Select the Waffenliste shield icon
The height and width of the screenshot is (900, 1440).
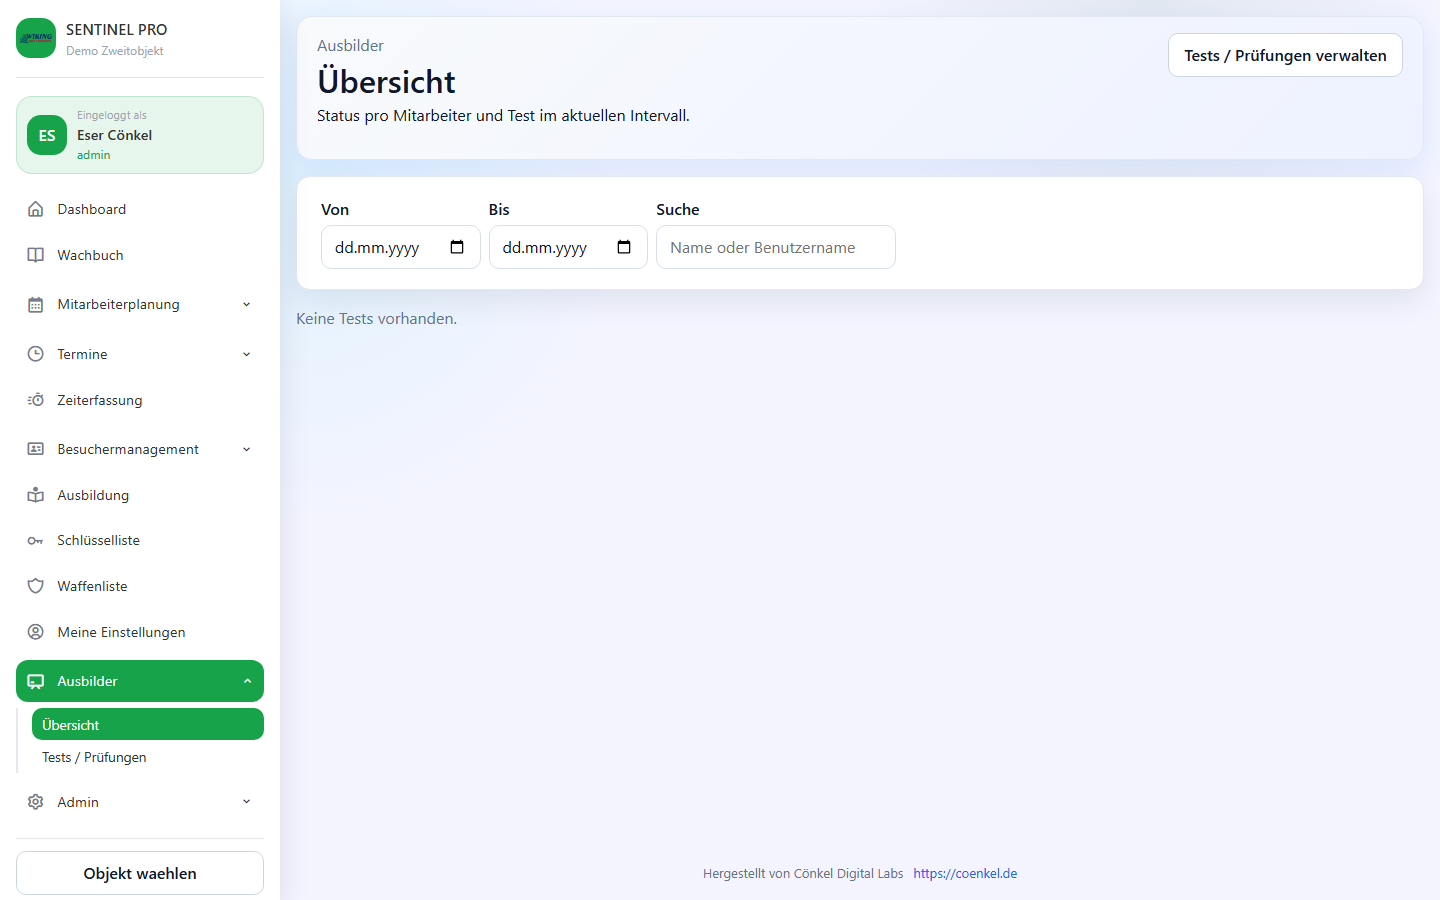(x=36, y=586)
